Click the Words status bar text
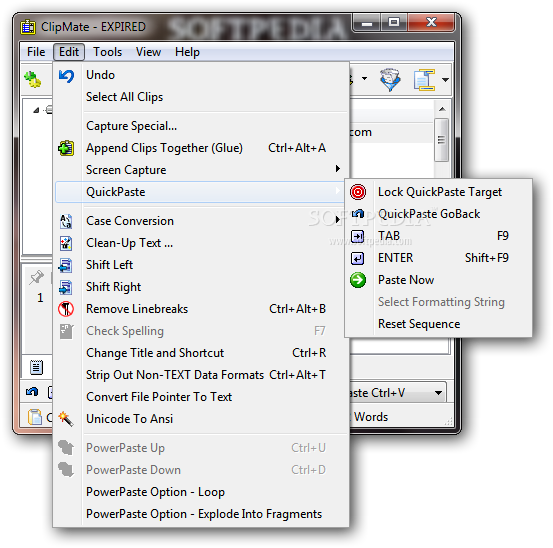 371,417
